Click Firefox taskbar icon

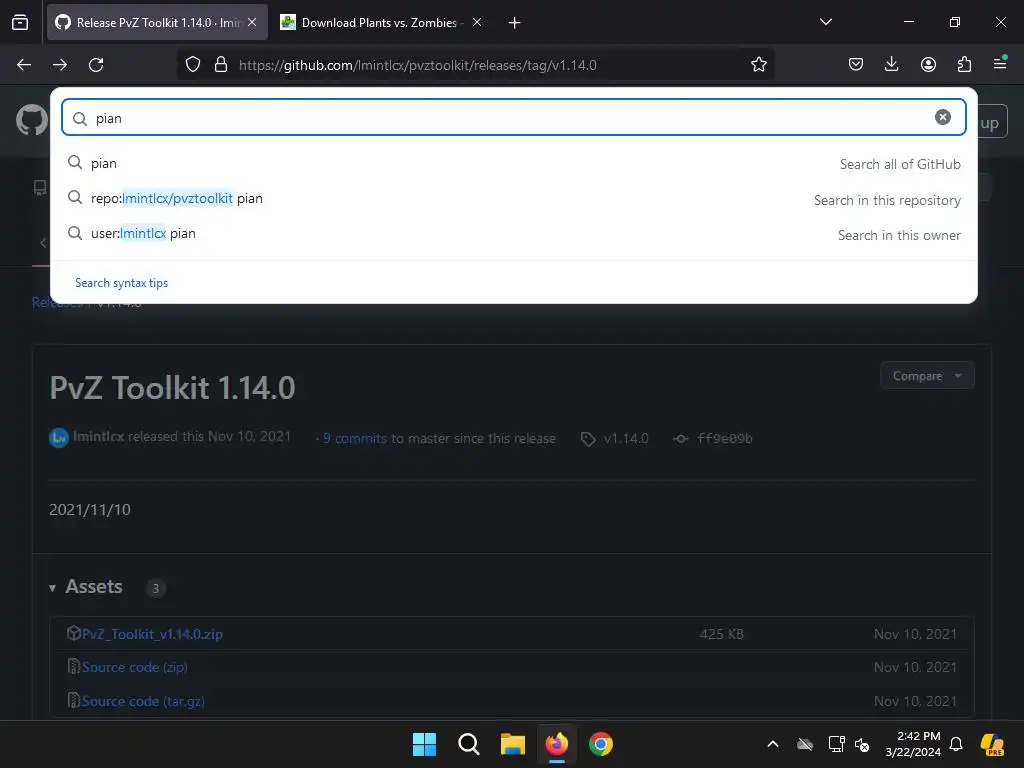tap(556, 744)
